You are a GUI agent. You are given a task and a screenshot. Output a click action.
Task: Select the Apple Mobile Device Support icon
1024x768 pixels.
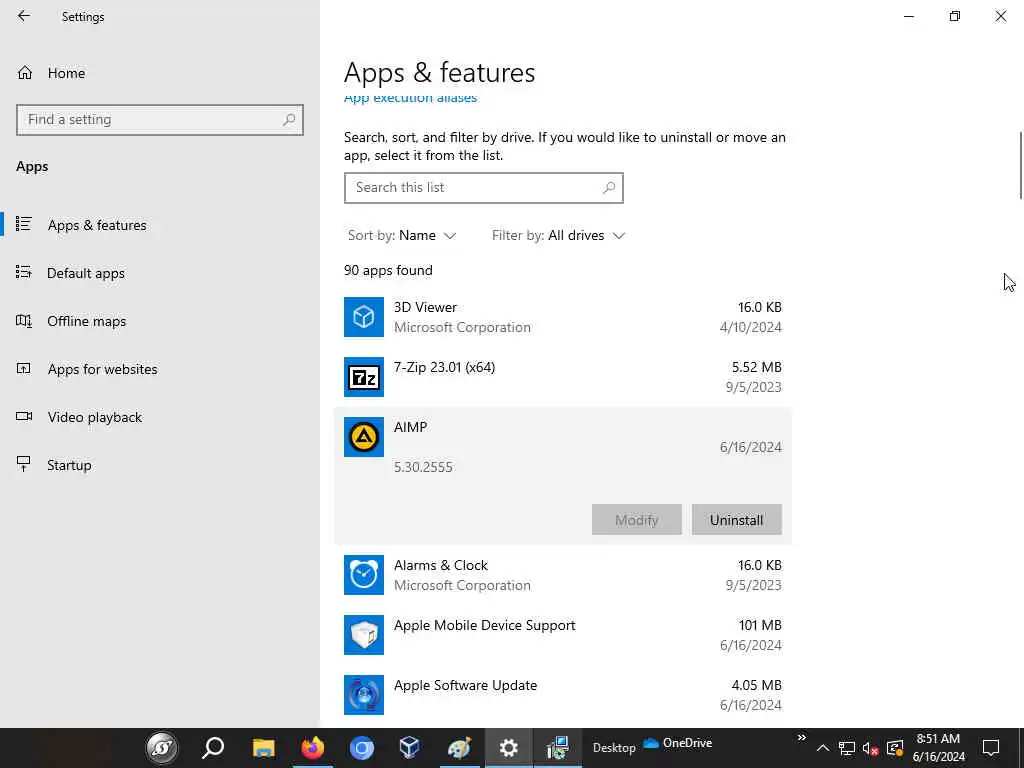364,635
